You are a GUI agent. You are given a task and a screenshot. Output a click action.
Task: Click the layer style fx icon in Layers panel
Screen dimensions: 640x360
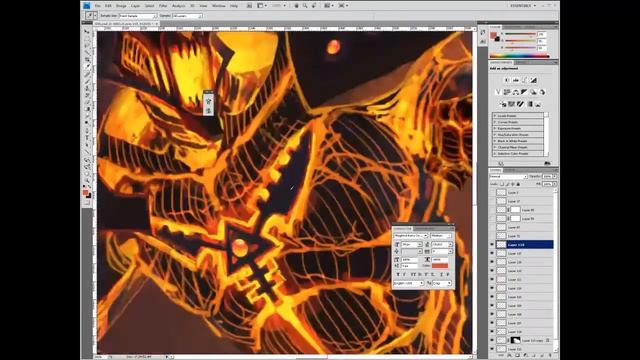(x=509, y=355)
